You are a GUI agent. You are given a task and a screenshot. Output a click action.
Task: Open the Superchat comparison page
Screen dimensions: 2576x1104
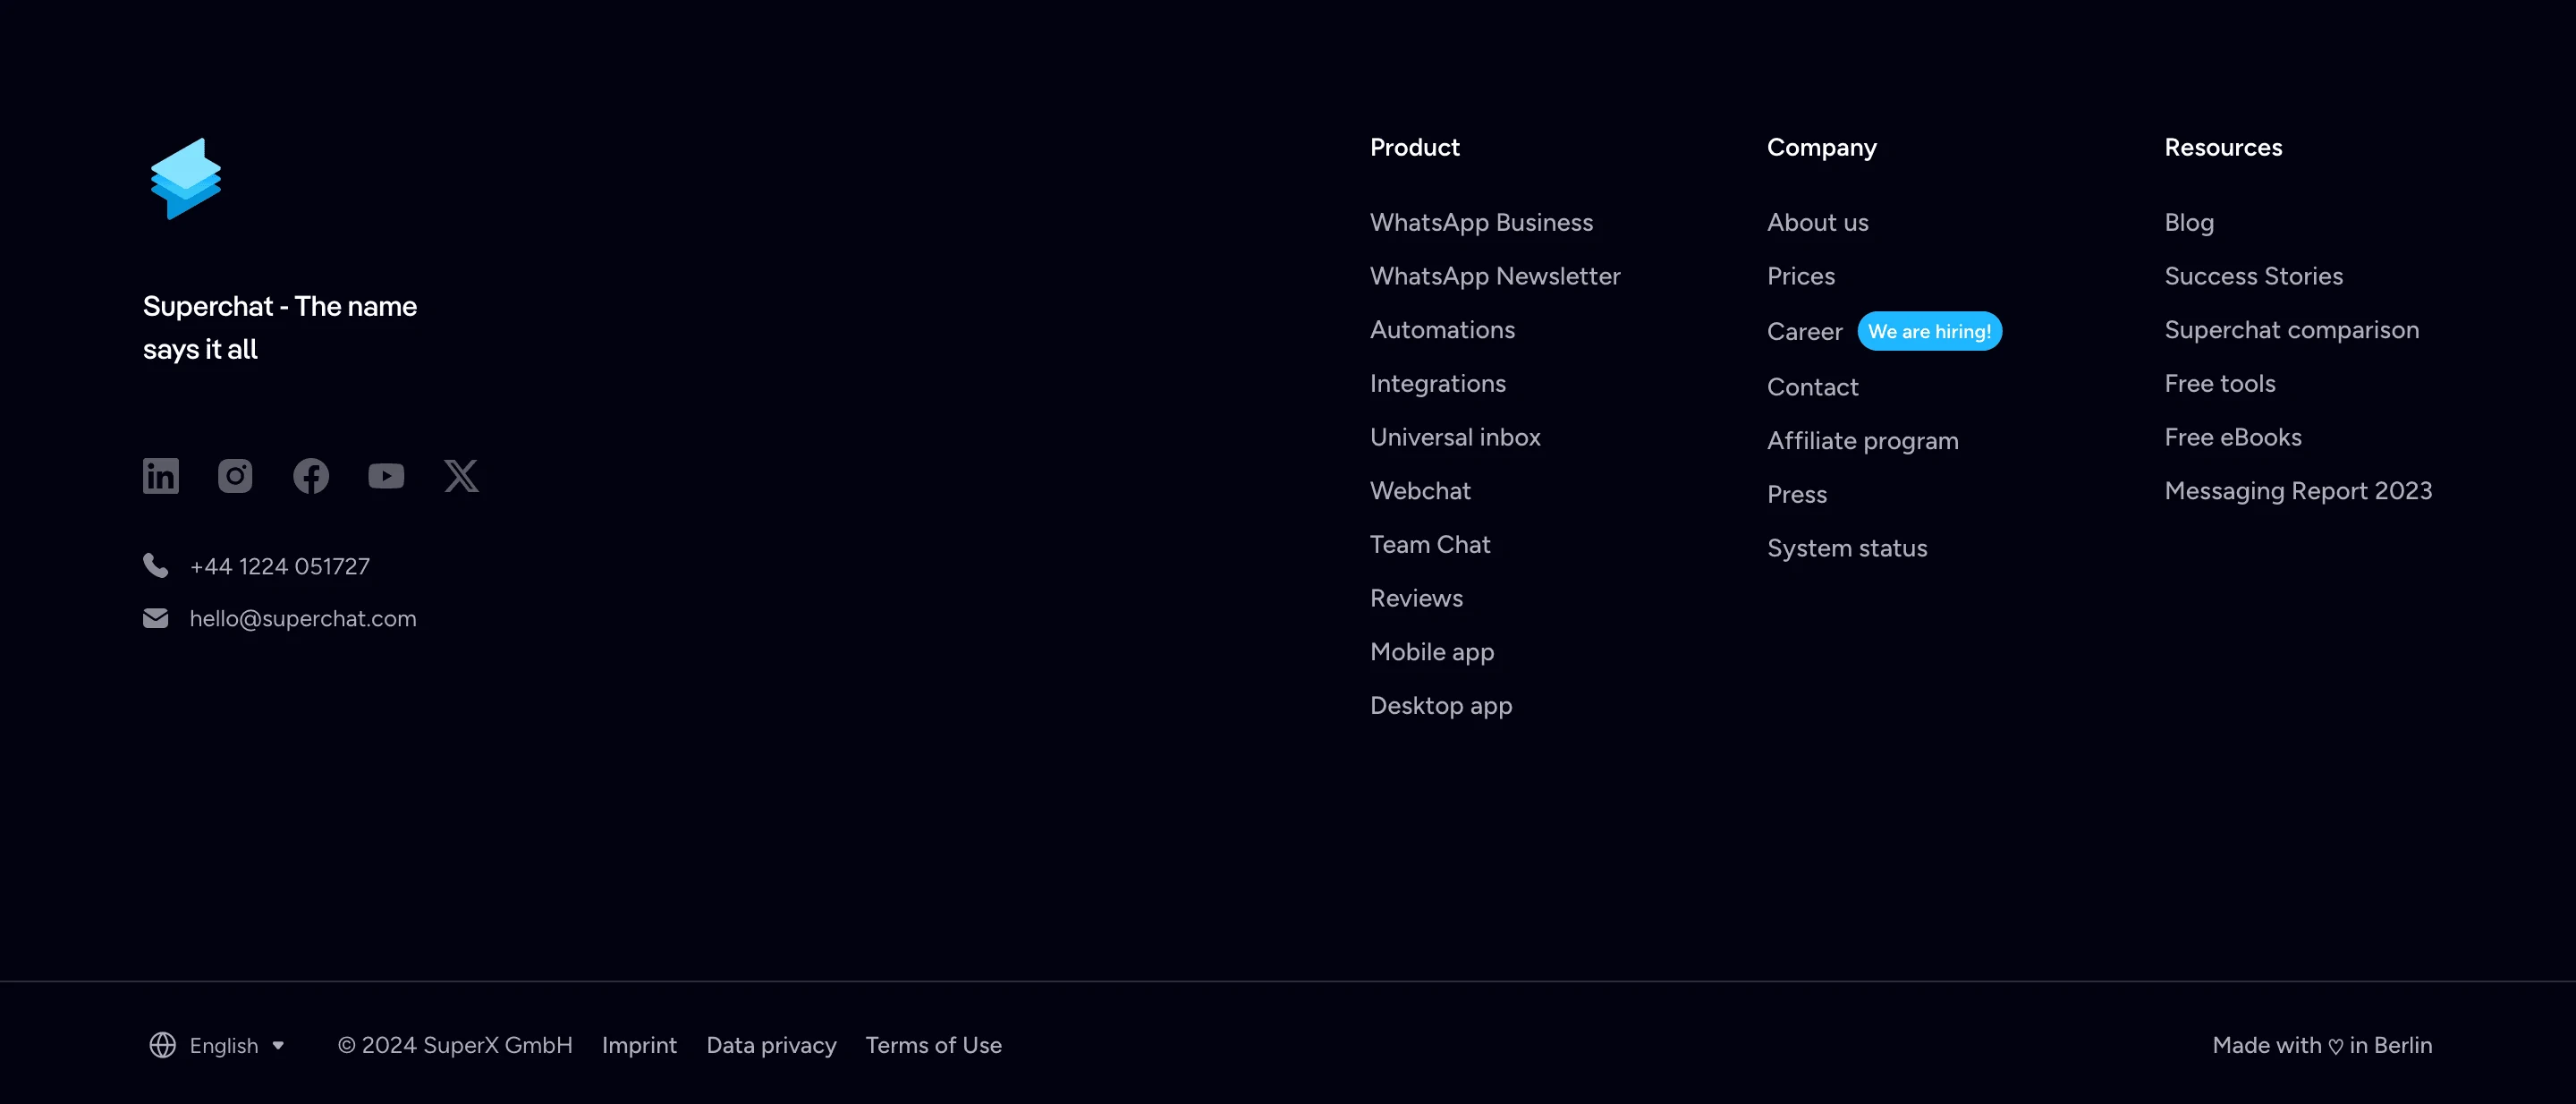(x=2292, y=329)
